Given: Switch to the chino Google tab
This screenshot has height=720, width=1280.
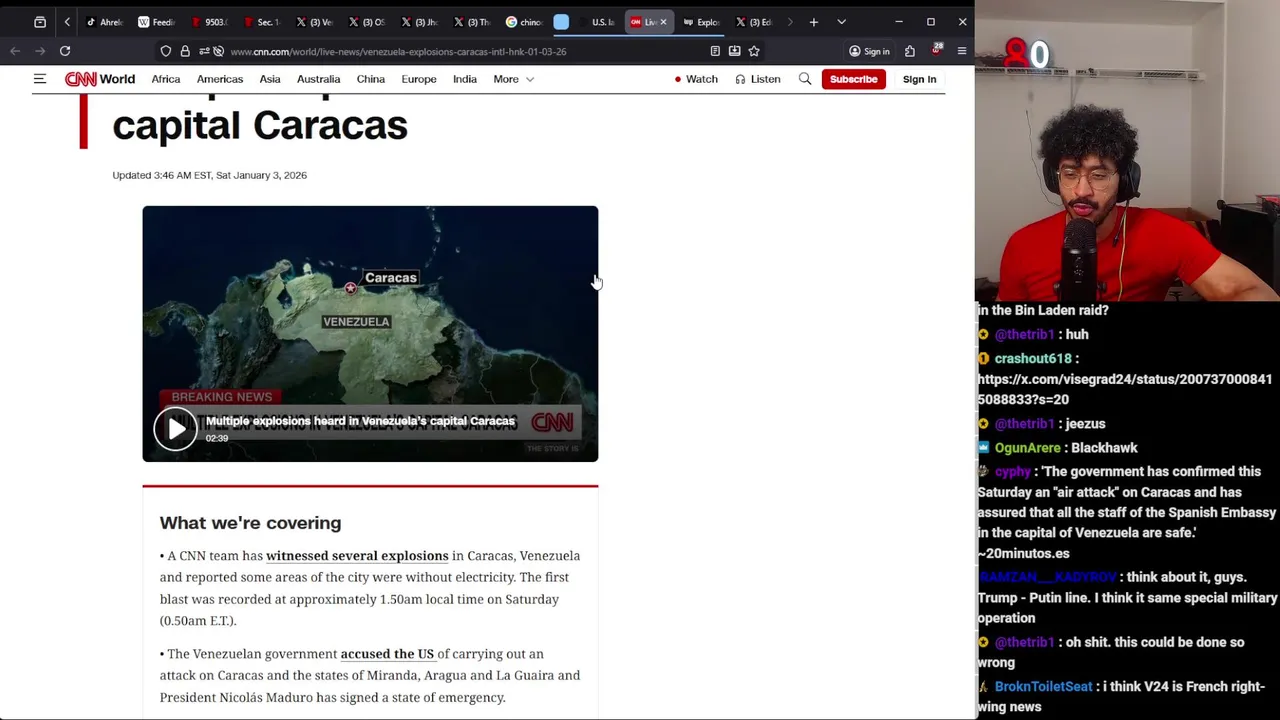Looking at the screenshot, I should pyautogui.click(x=525, y=22).
